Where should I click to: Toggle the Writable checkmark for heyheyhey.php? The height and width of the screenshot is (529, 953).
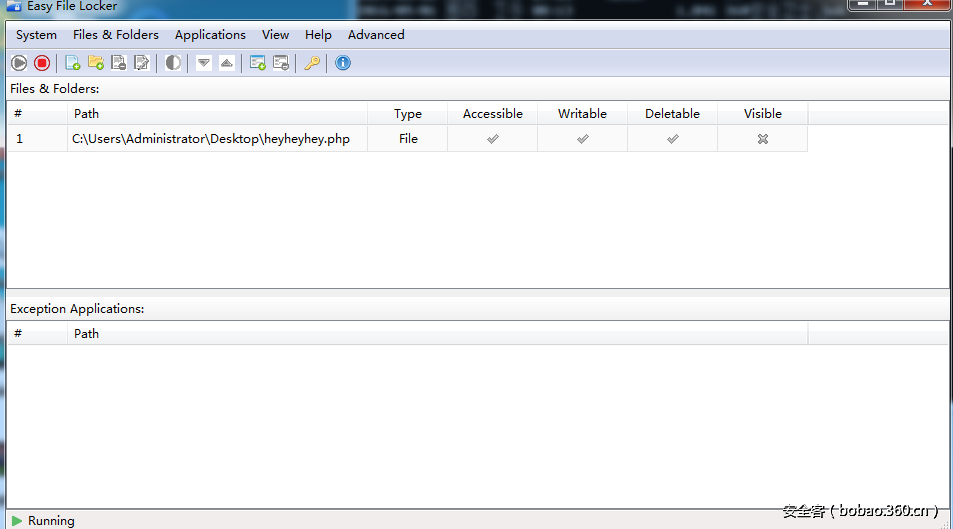(x=582, y=139)
